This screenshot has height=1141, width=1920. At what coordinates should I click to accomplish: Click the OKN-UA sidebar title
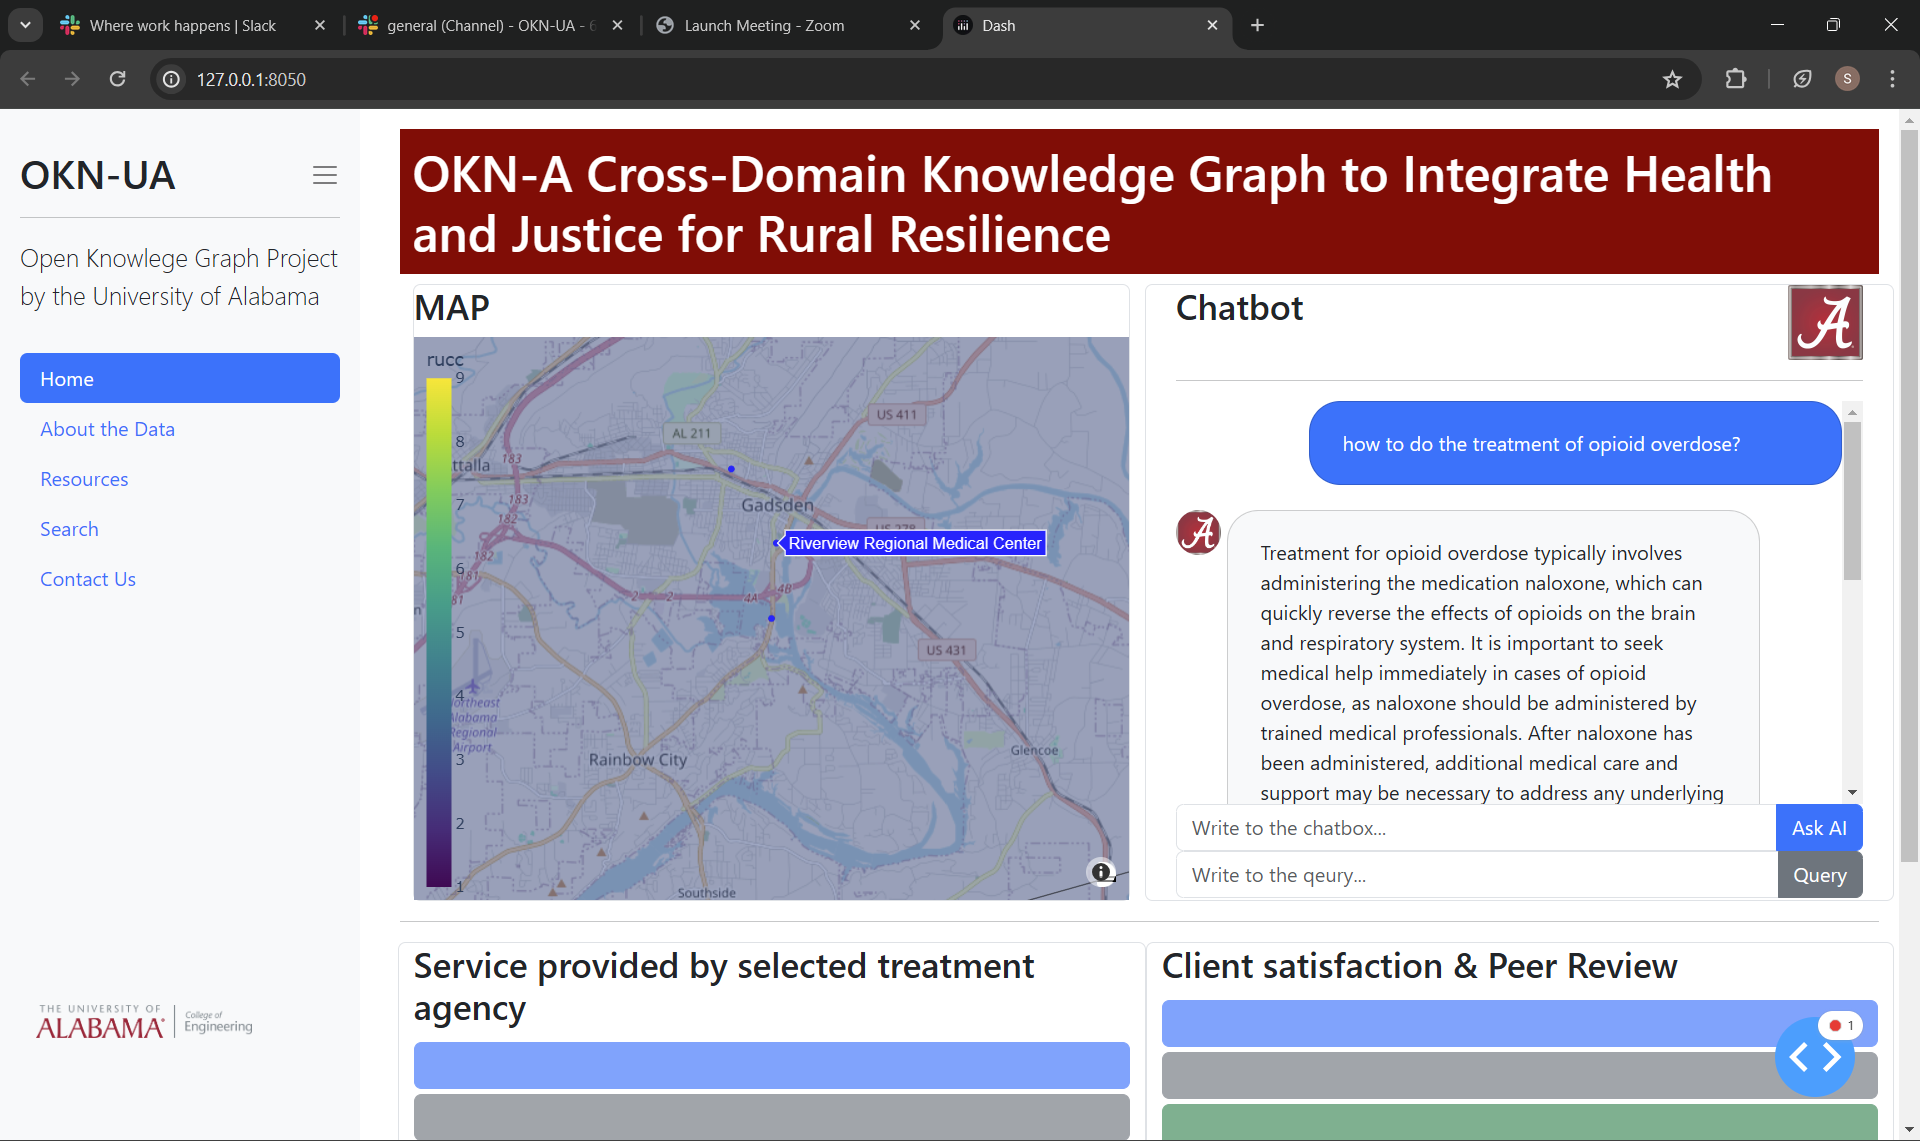(x=98, y=175)
